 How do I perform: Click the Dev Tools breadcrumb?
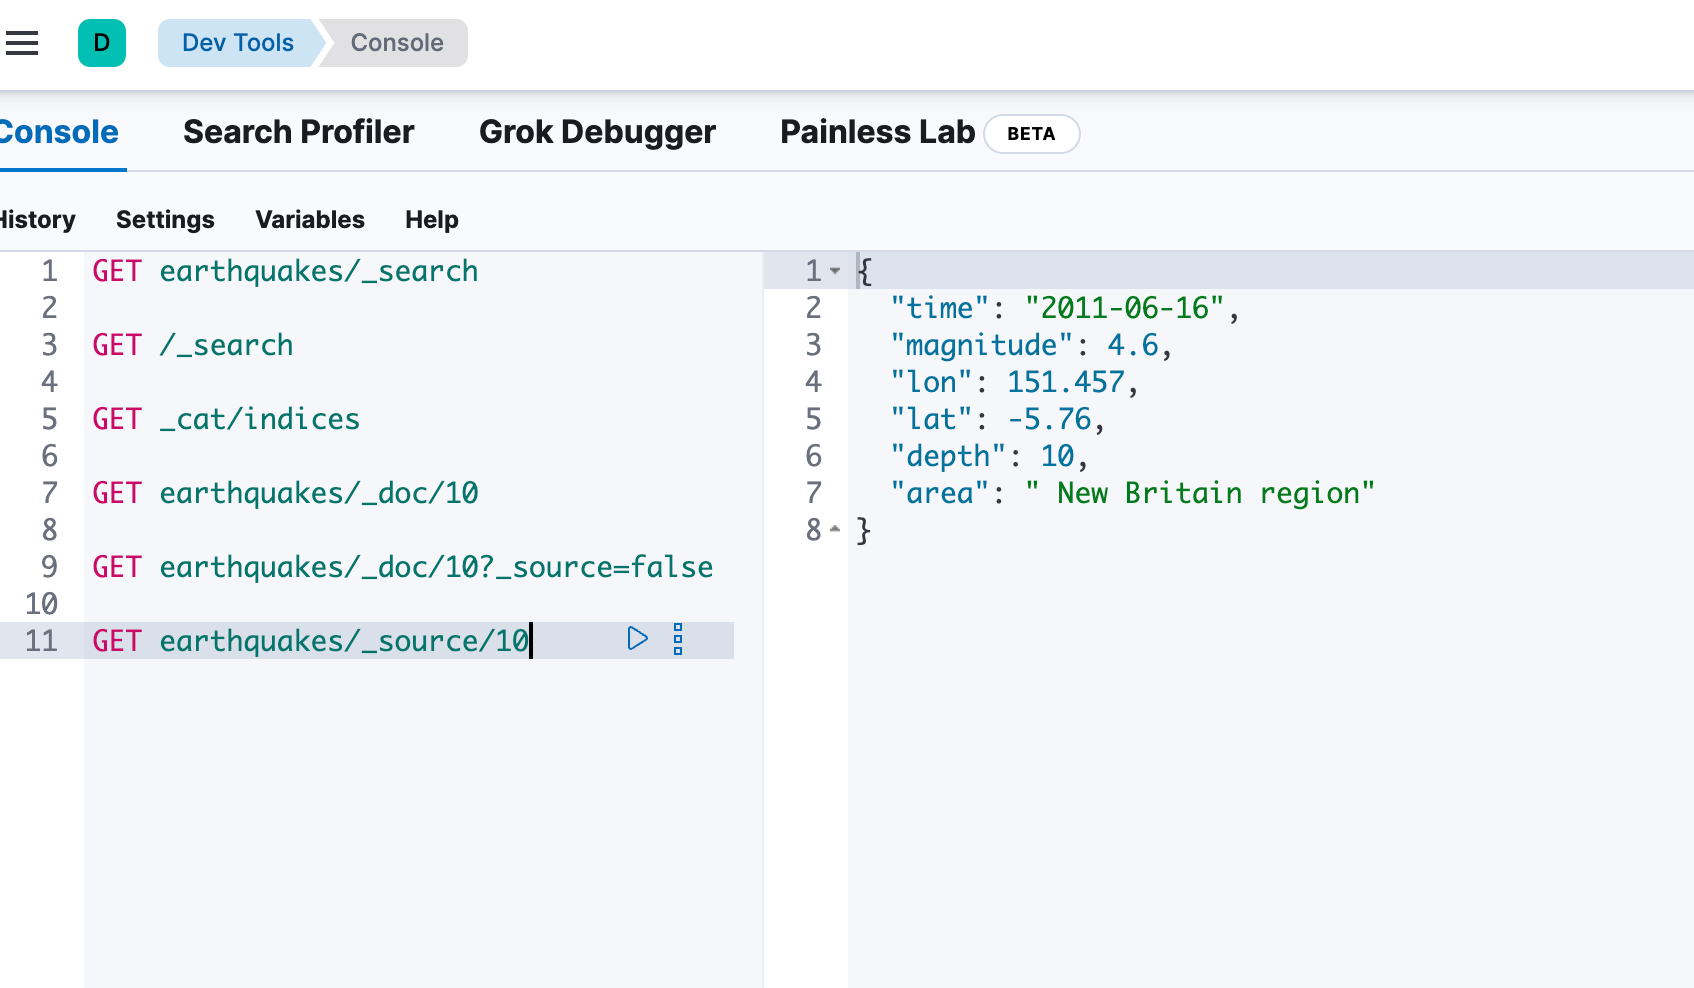[238, 43]
